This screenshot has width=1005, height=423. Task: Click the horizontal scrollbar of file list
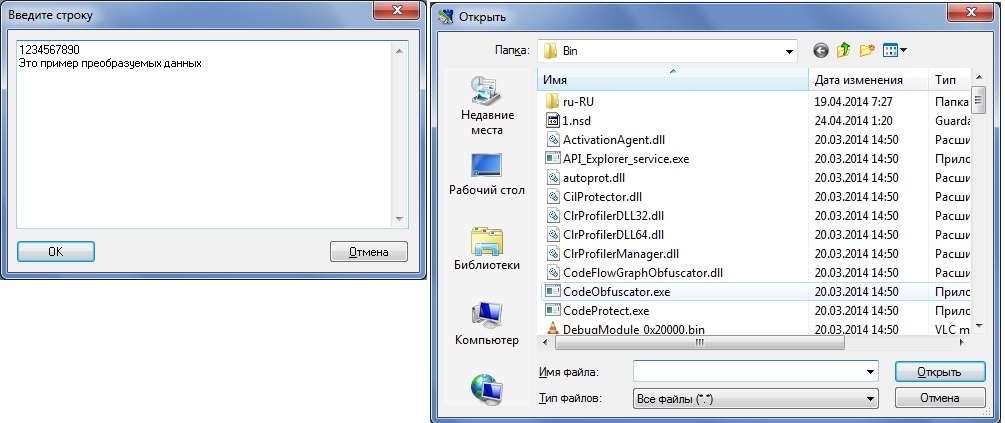click(x=700, y=342)
